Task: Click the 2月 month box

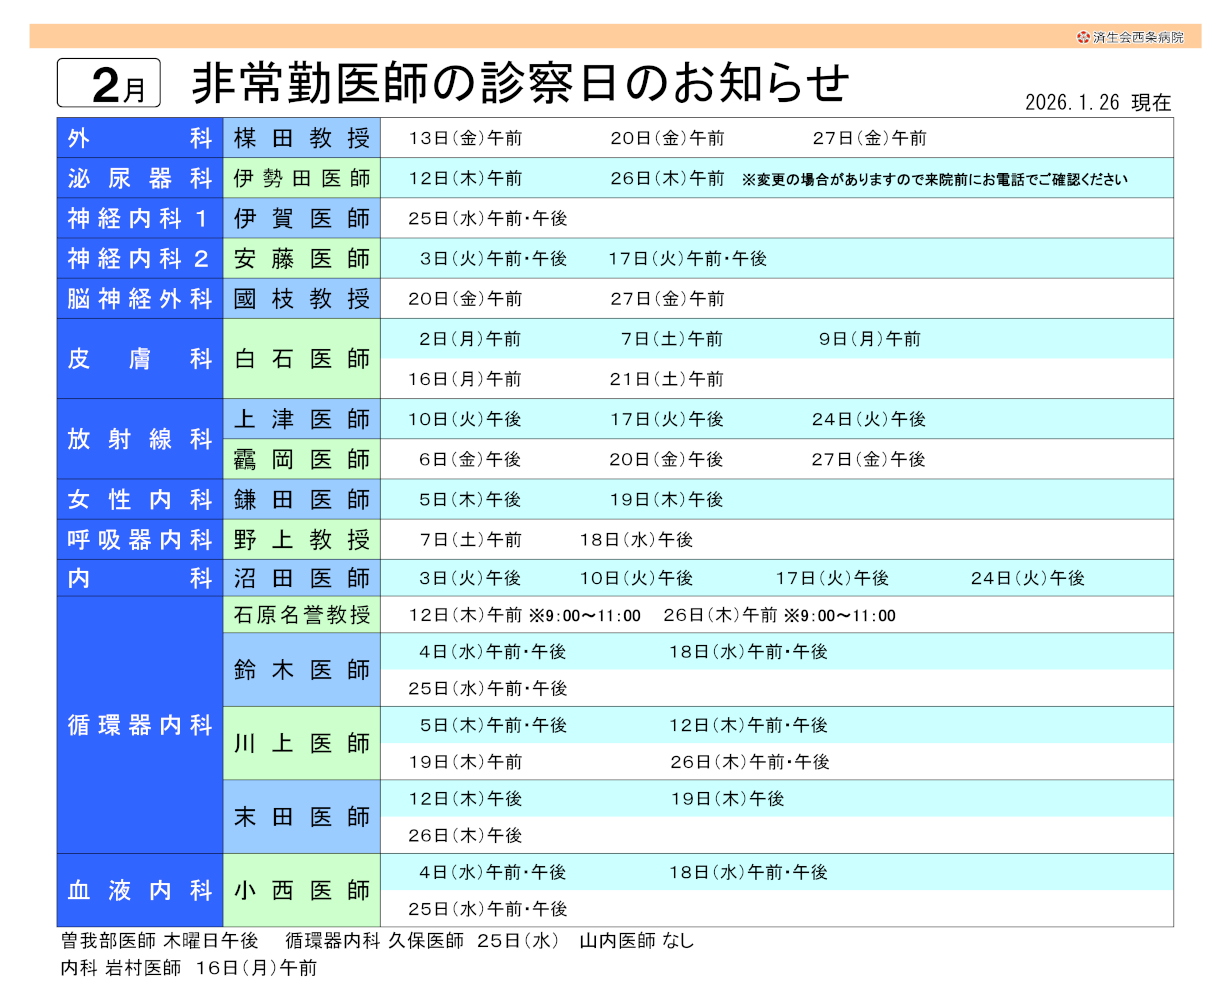Action: [x=109, y=84]
